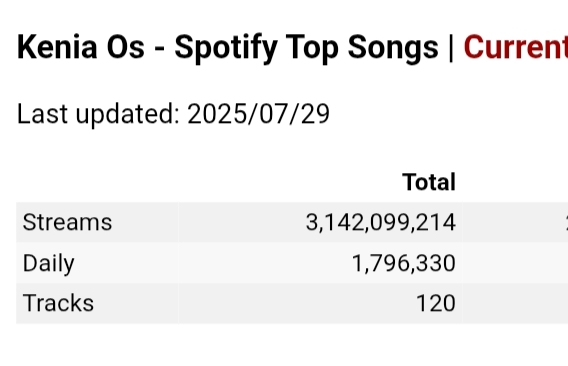The width and height of the screenshot is (568, 366).
Task: Select the words Last updated
Action: point(99,114)
